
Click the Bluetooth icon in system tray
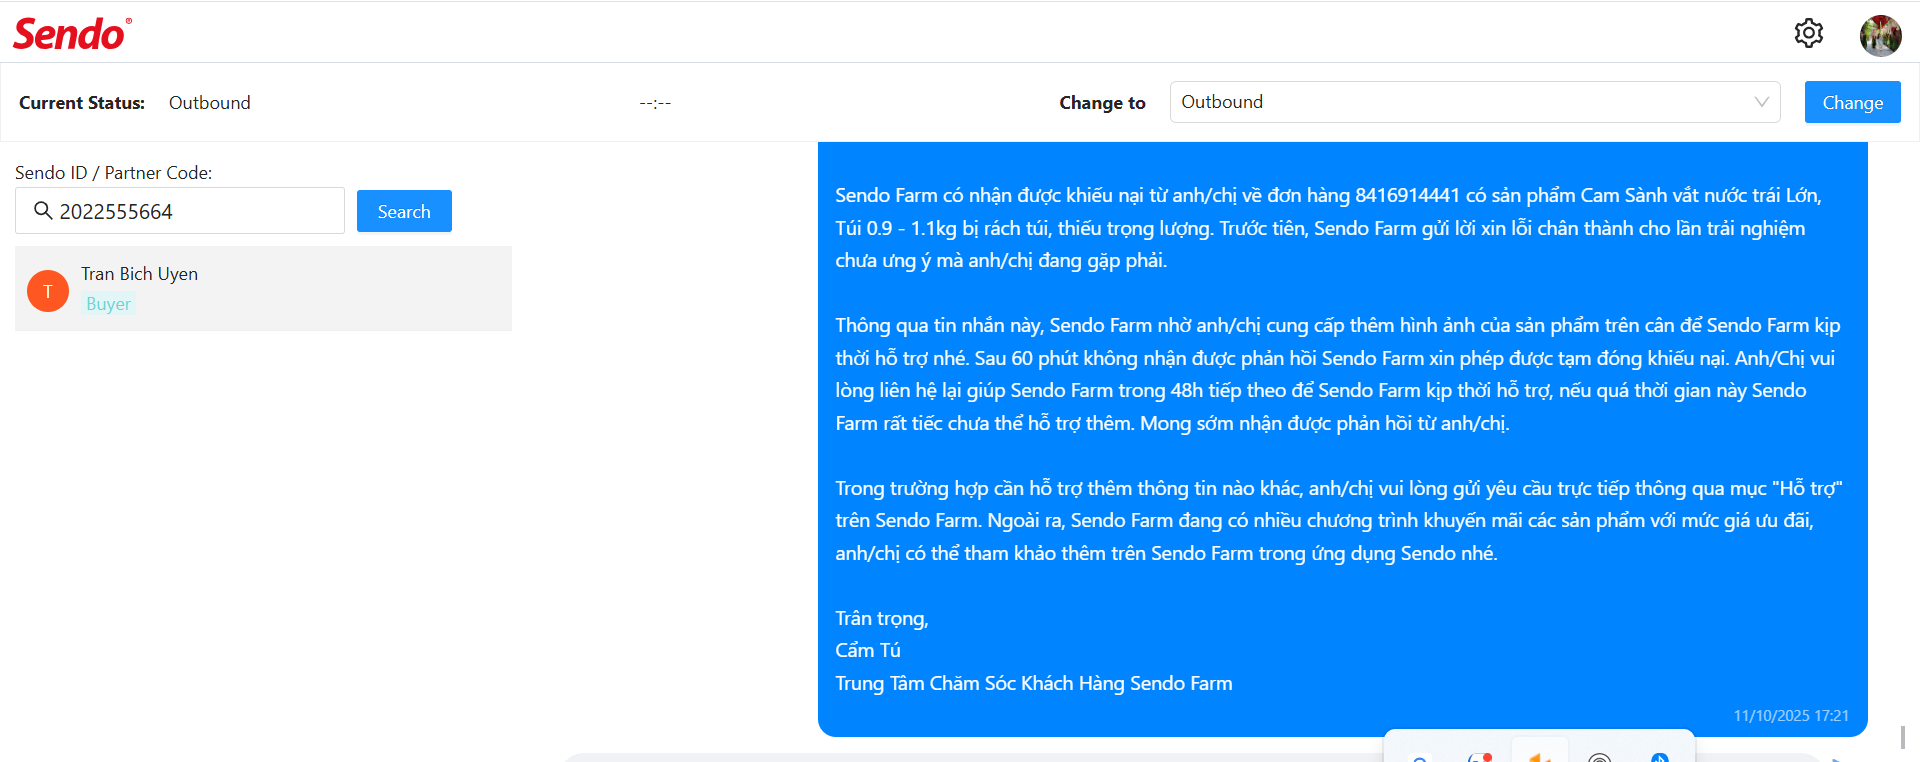tap(1659, 757)
